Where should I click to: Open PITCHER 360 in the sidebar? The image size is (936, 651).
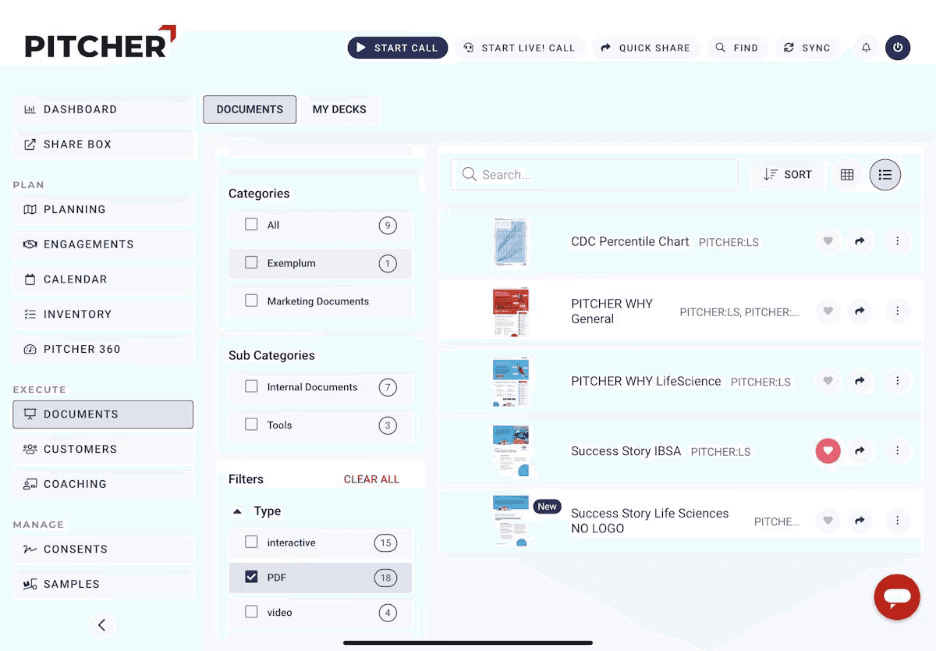[103, 349]
